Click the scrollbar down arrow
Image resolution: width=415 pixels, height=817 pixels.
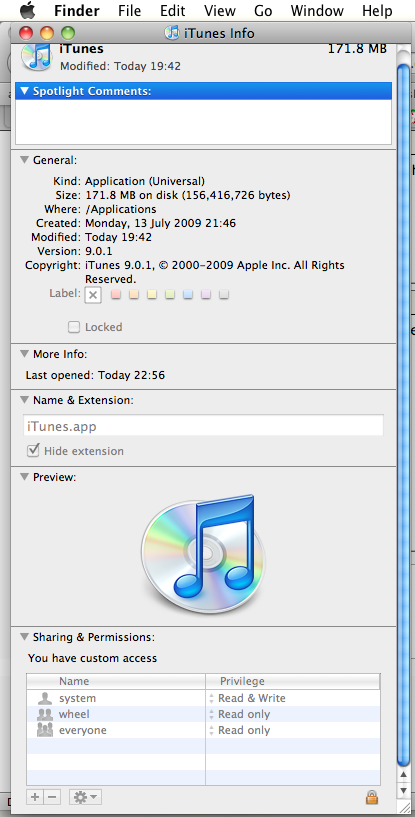point(404,790)
